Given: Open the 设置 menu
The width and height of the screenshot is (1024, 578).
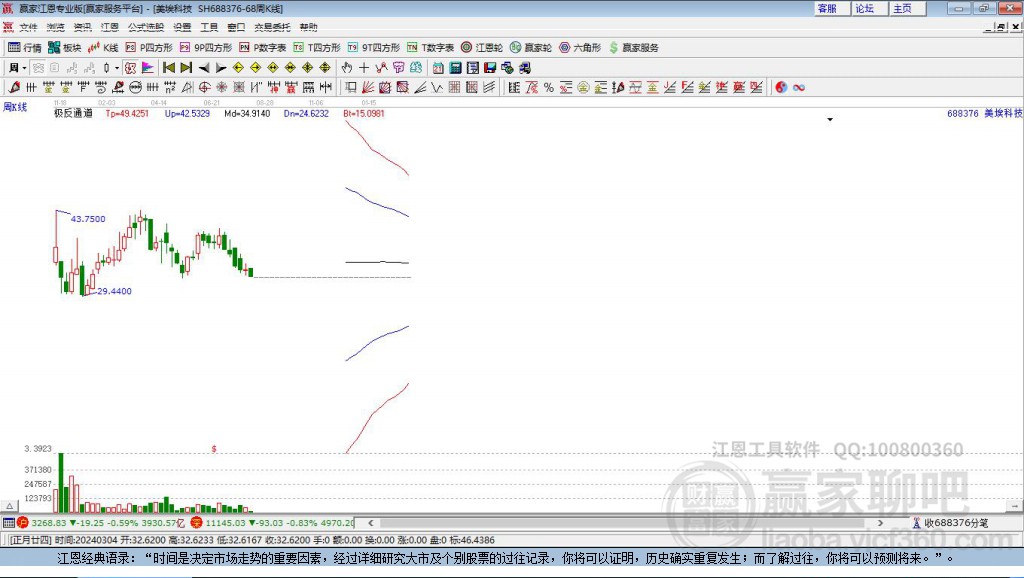Looking at the screenshot, I should [182, 27].
